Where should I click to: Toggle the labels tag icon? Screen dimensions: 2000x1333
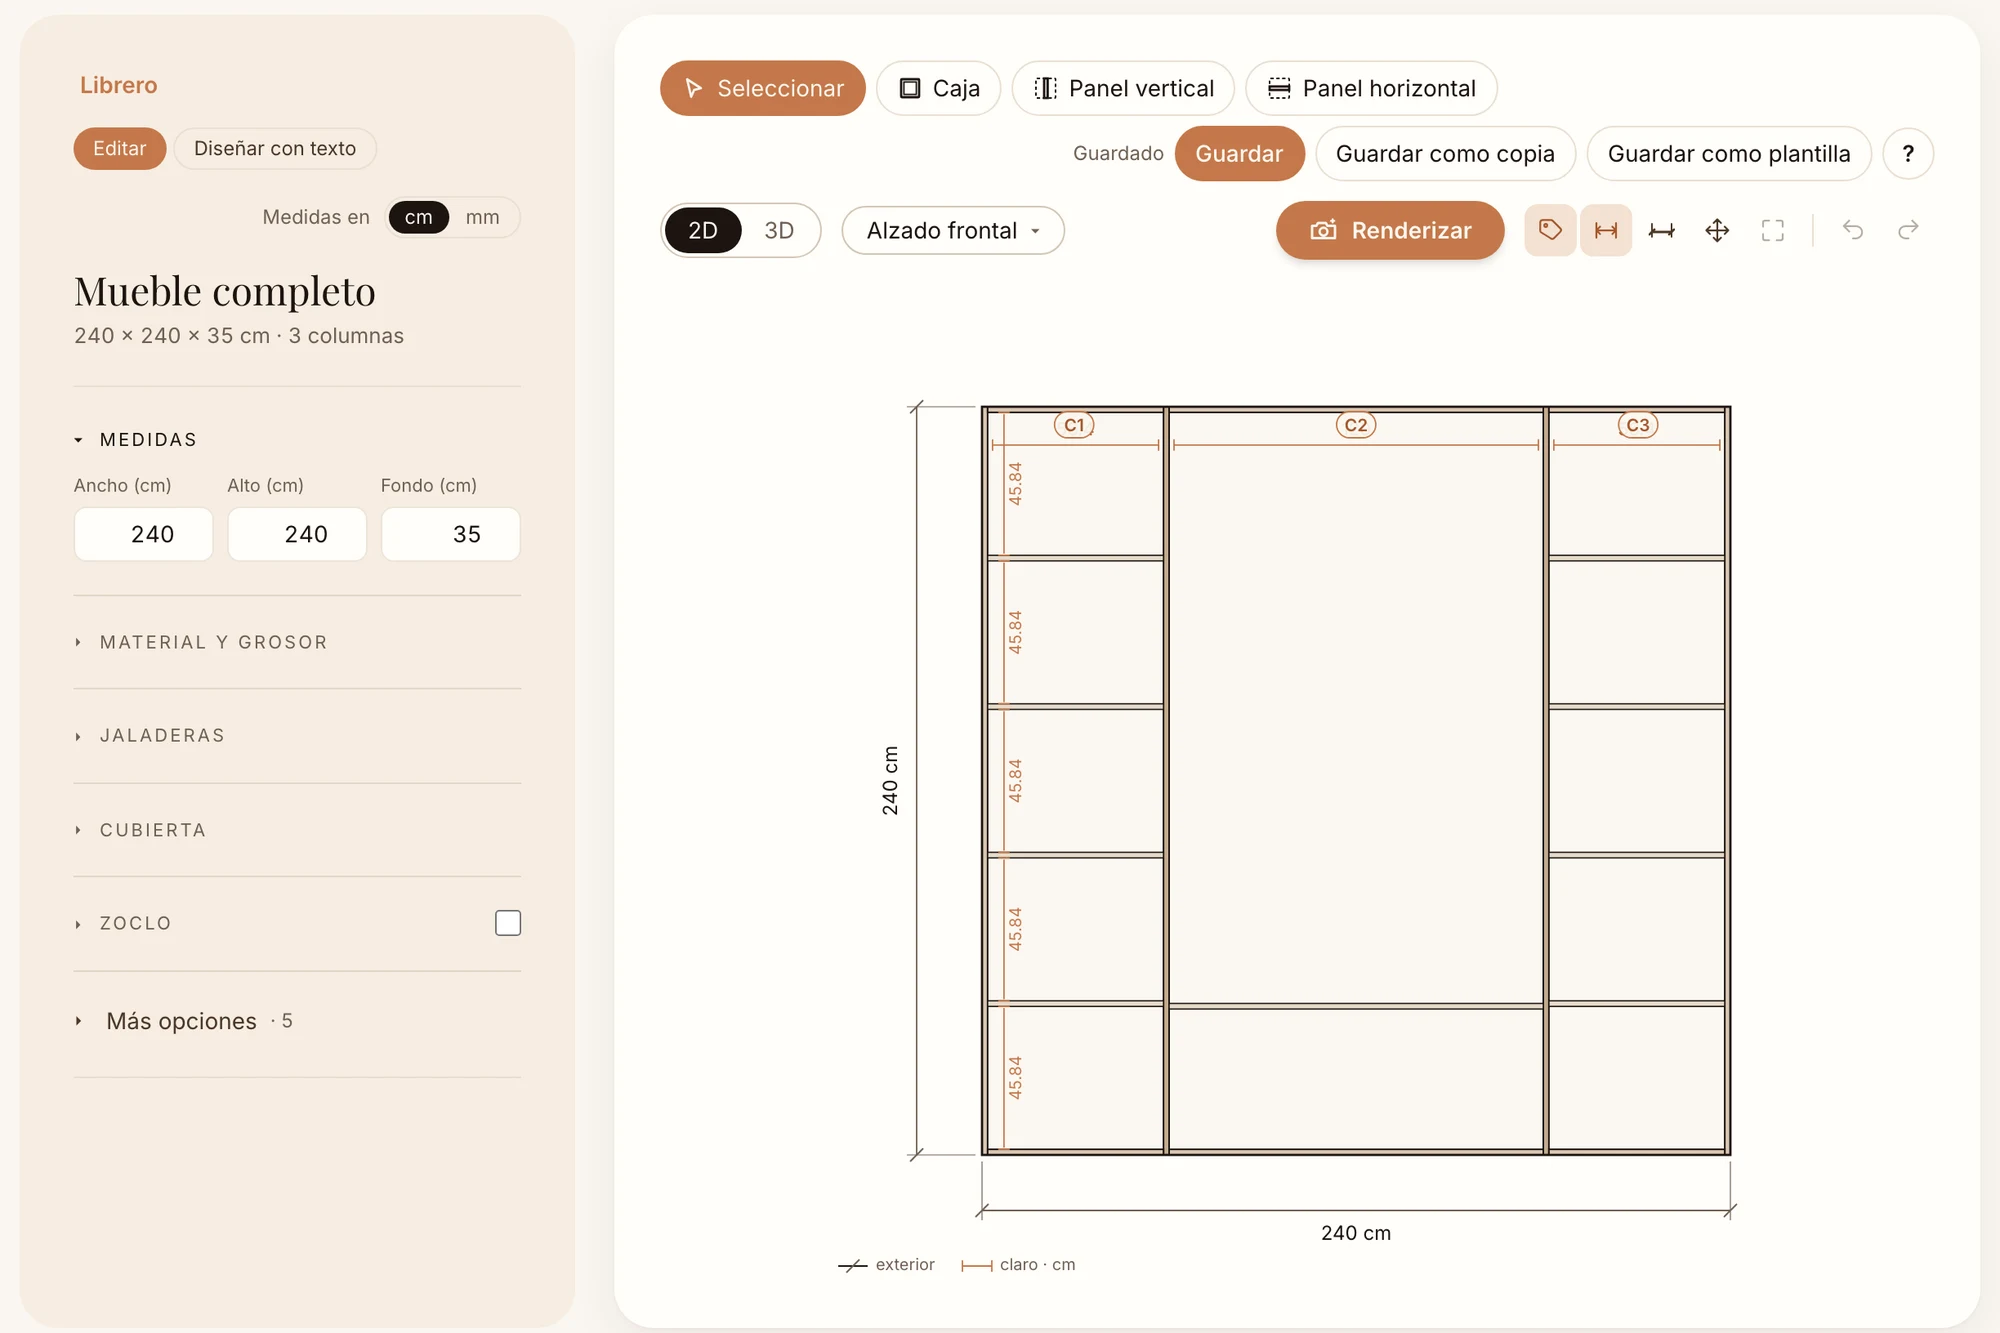1550,230
